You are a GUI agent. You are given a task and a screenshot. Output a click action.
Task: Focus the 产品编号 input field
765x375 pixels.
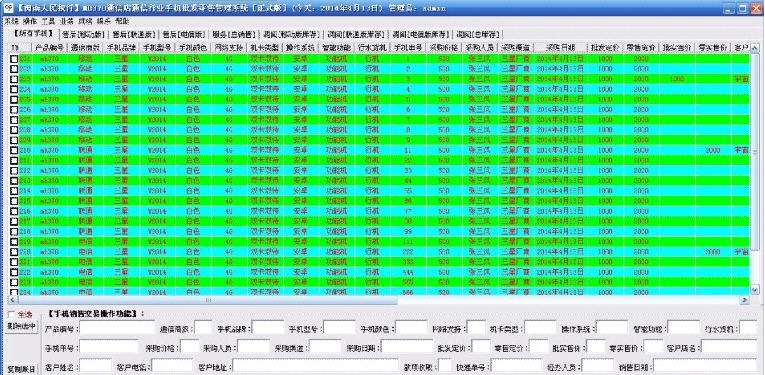click(x=117, y=328)
